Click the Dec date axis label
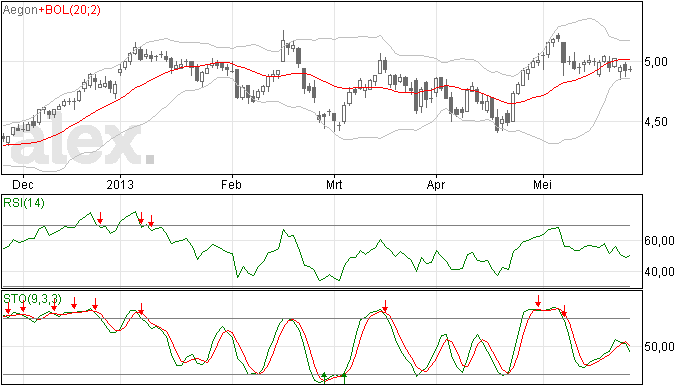The height and width of the screenshot is (387, 690). coord(22,184)
